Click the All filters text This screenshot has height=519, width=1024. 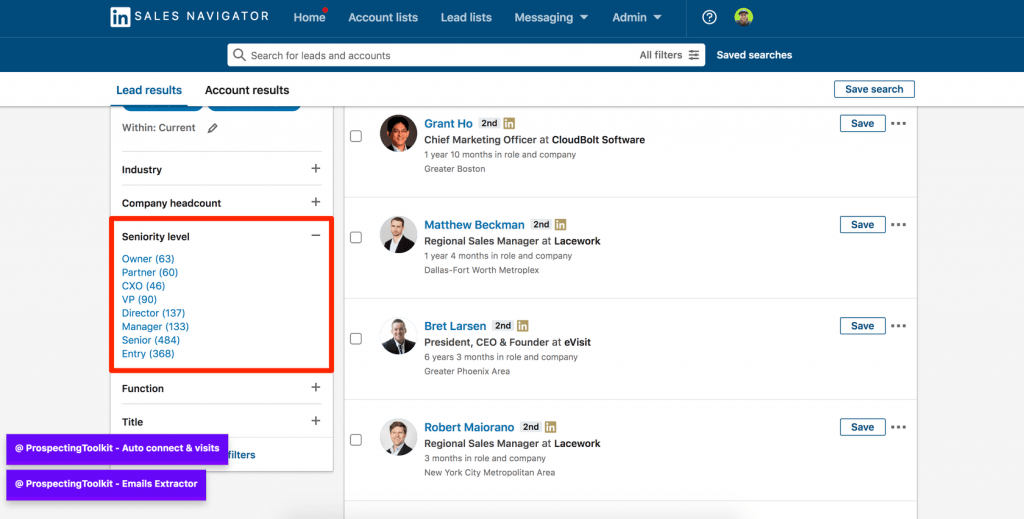tap(660, 55)
